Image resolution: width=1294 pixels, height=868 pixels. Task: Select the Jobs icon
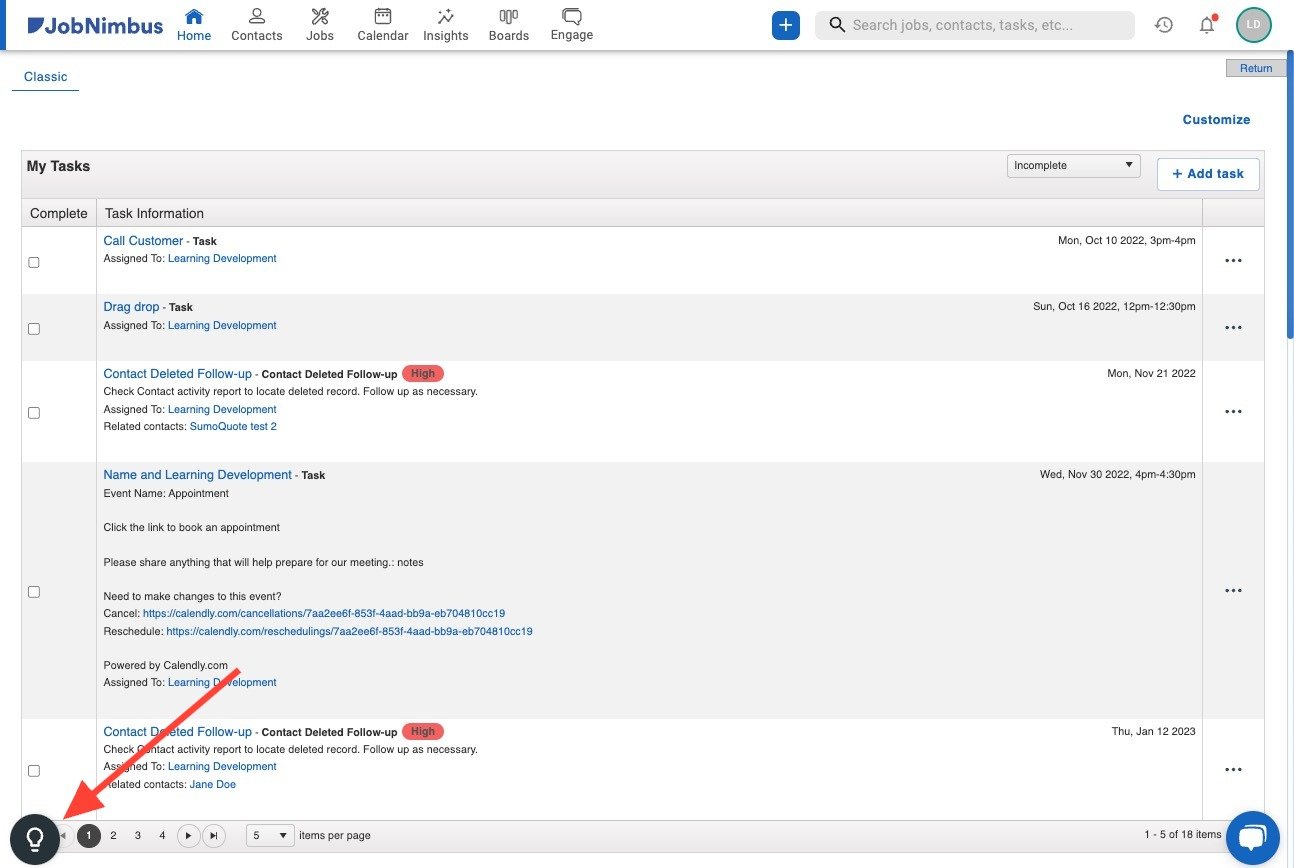point(319,24)
